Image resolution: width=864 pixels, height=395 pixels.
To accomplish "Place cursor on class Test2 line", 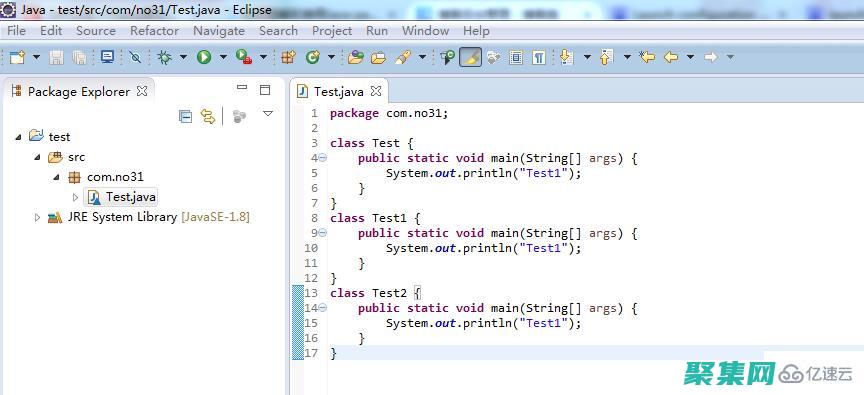I will pos(376,293).
